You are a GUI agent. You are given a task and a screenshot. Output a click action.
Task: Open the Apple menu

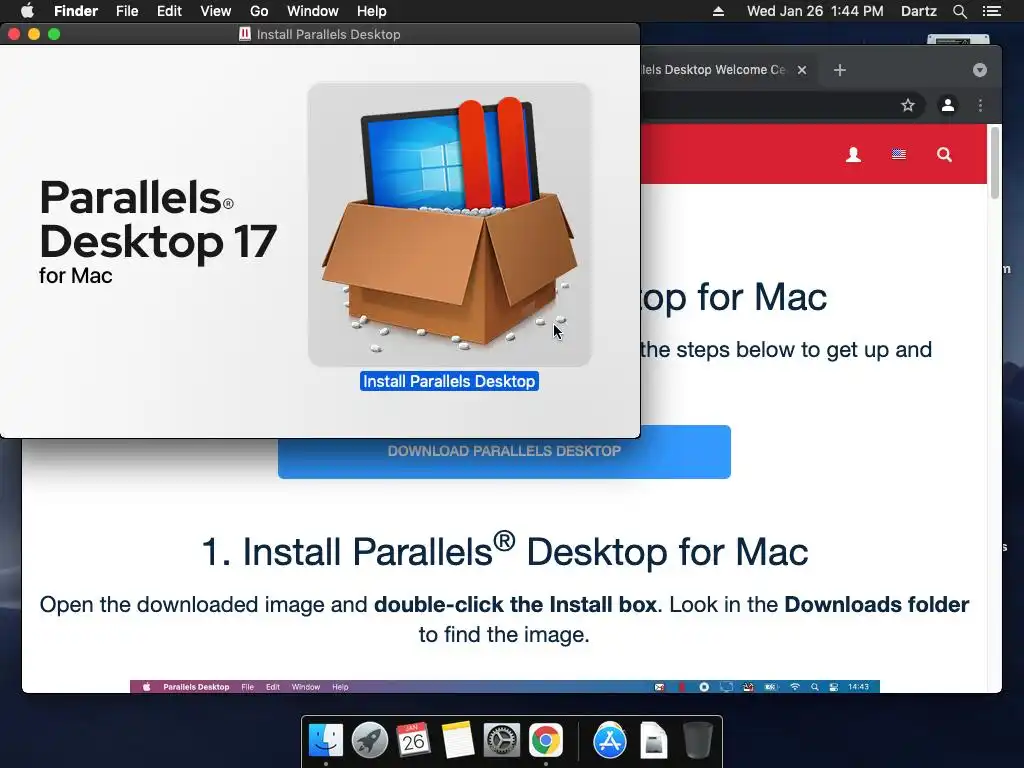pos(27,11)
